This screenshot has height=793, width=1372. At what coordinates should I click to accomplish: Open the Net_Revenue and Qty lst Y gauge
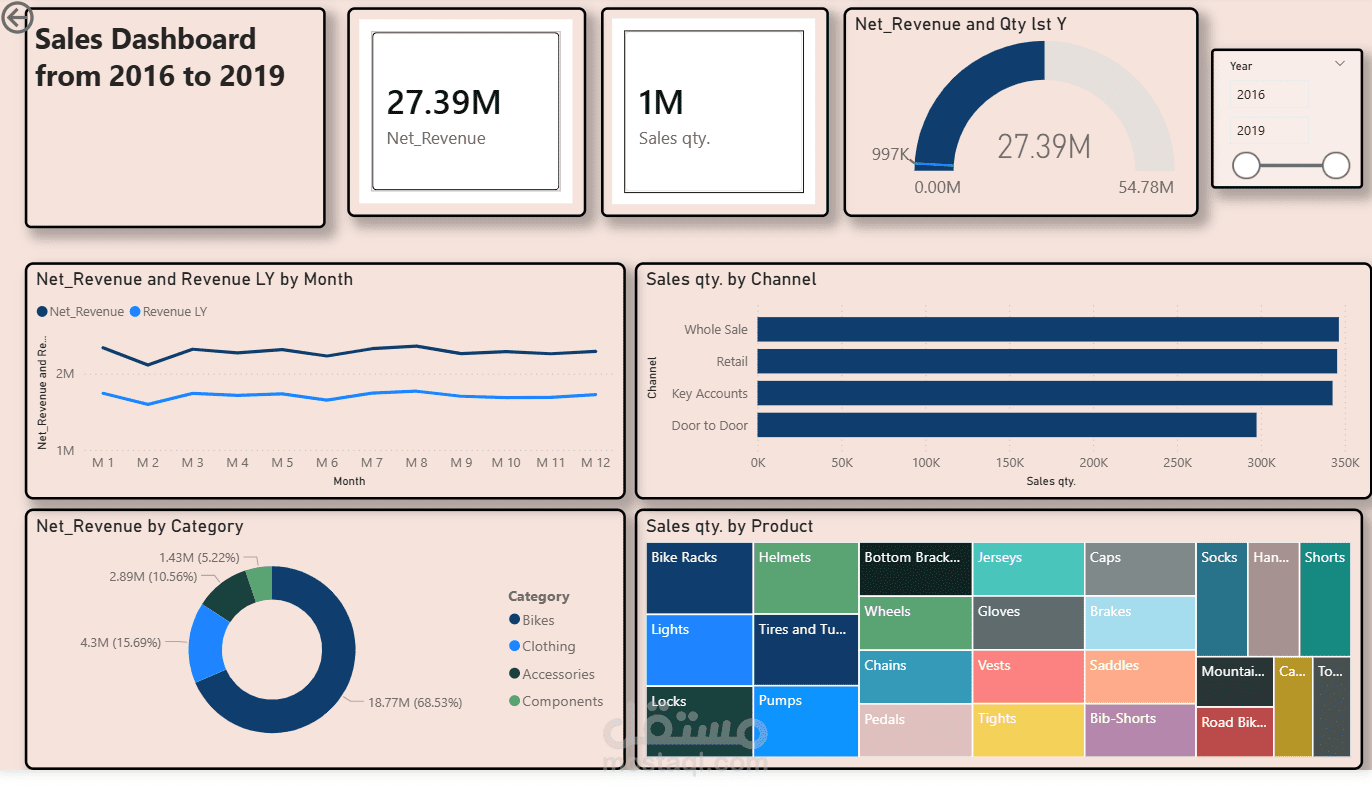pyautogui.click(x=1020, y=110)
